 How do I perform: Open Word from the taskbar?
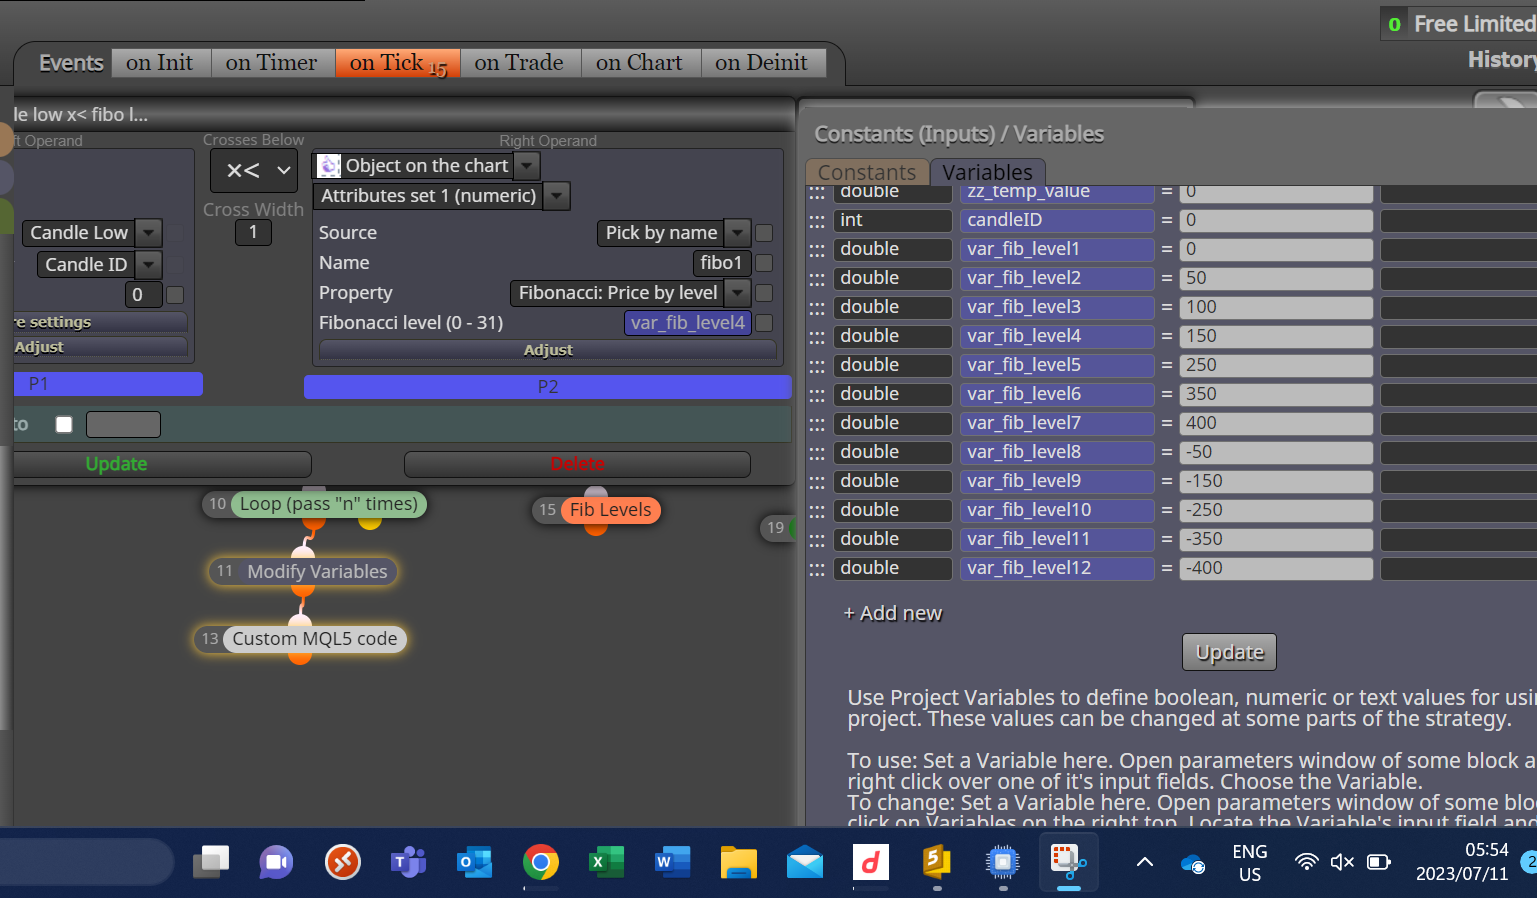pos(672,862)
